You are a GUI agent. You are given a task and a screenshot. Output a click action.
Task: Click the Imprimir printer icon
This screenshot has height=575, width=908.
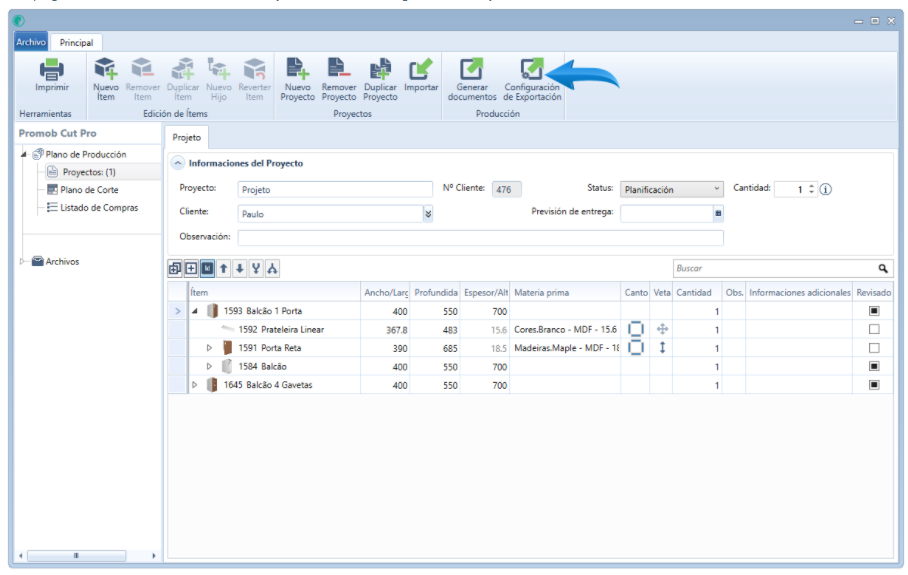[52, 69]
